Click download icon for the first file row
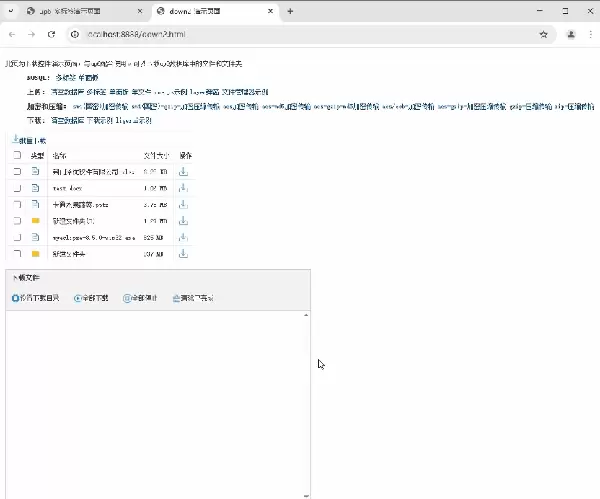Screen dimensions: 600x499 coord(183,172)
